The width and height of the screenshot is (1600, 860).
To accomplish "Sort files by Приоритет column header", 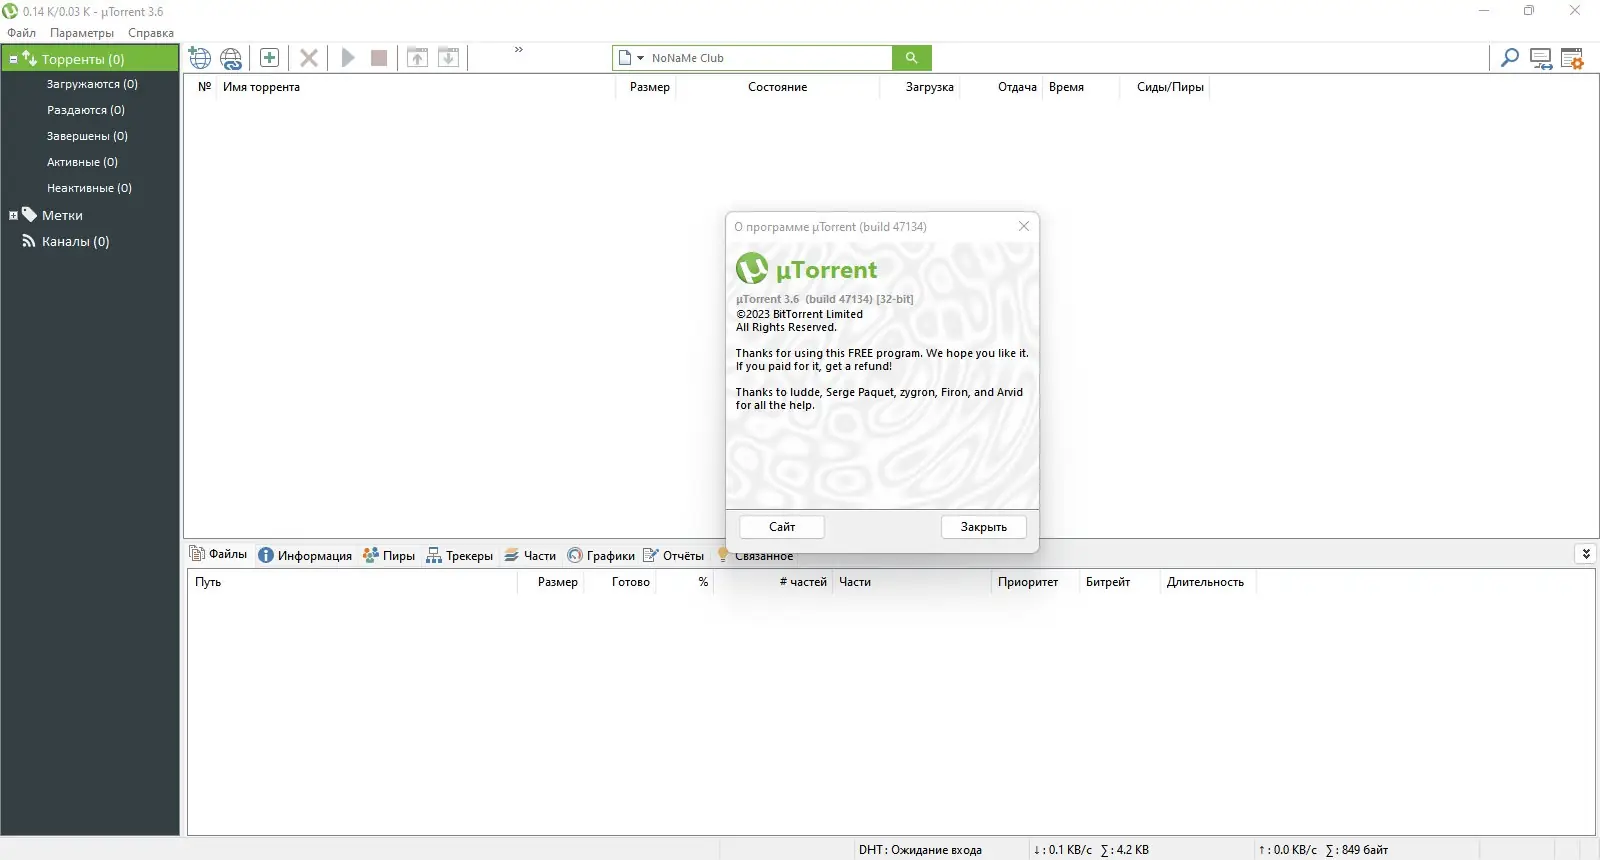I will click(1028, 582).
